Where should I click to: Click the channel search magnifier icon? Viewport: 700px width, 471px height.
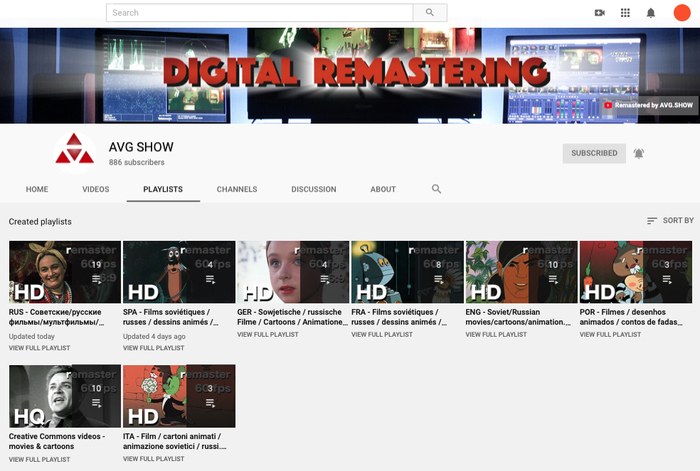(x=436, y=189)
